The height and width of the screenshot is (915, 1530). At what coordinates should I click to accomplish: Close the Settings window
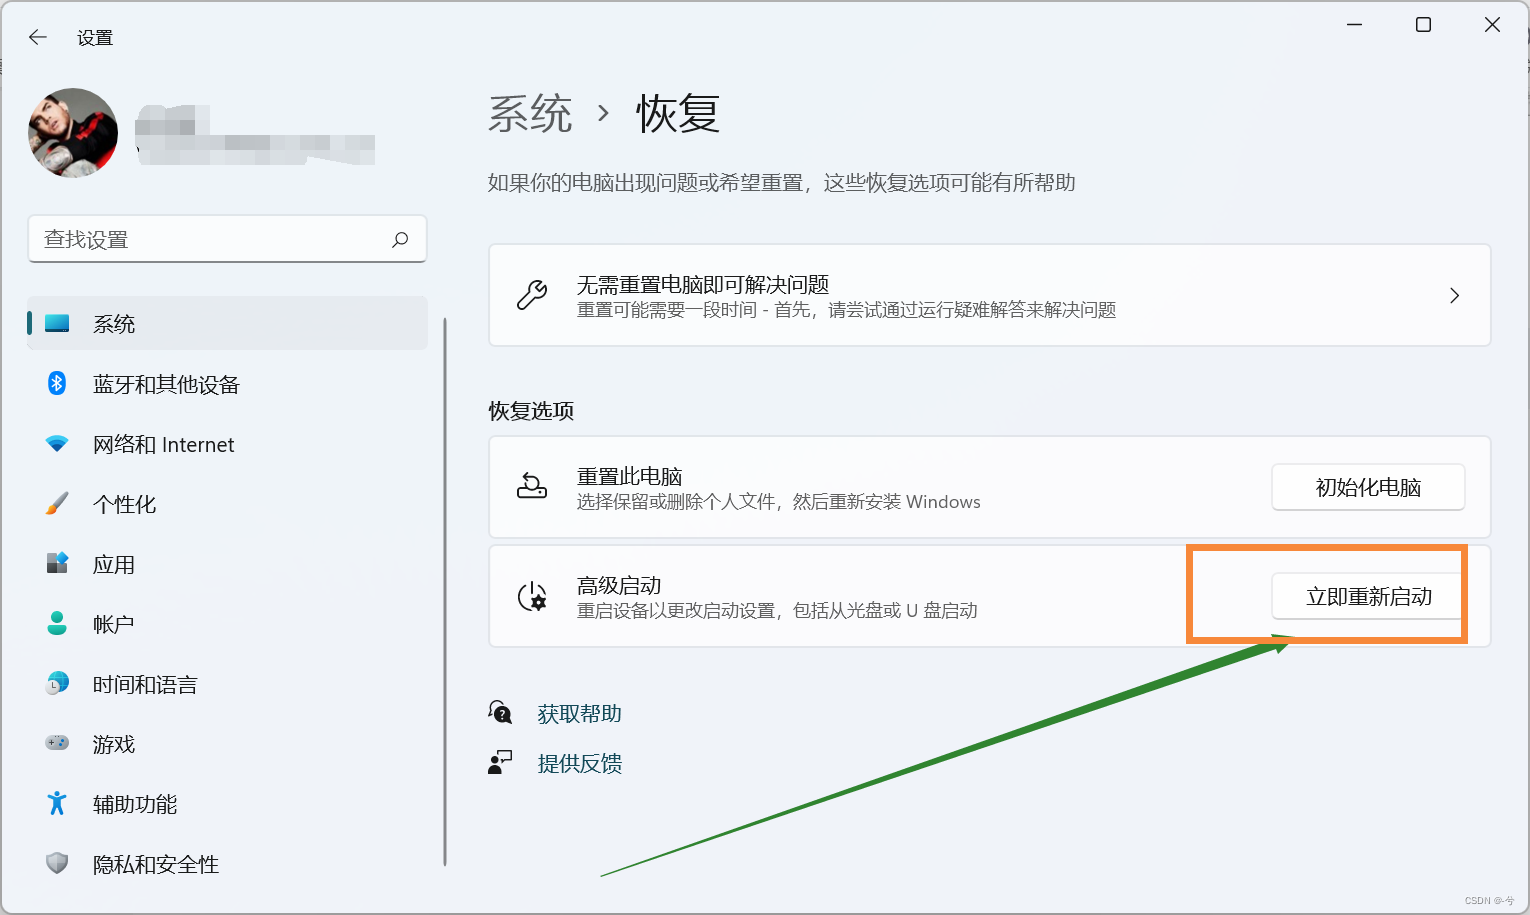(x=1492, y=25)
